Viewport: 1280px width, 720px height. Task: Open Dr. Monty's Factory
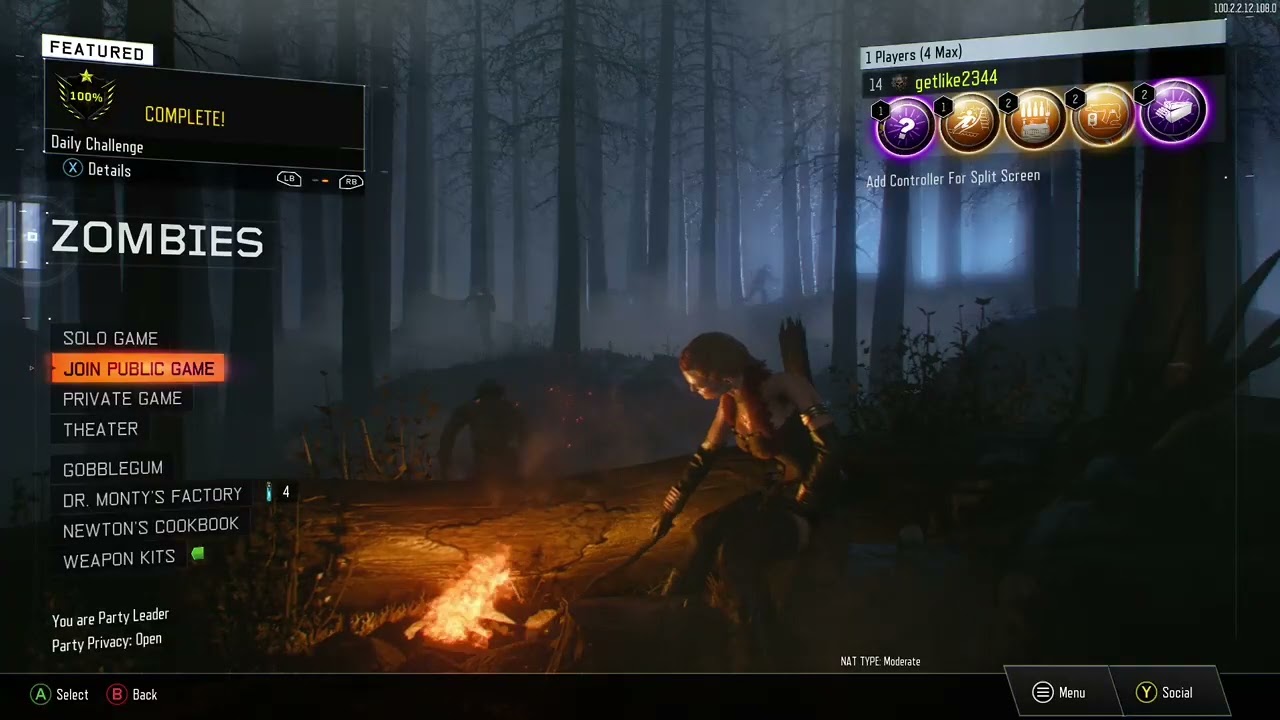(x=152, y=497)
